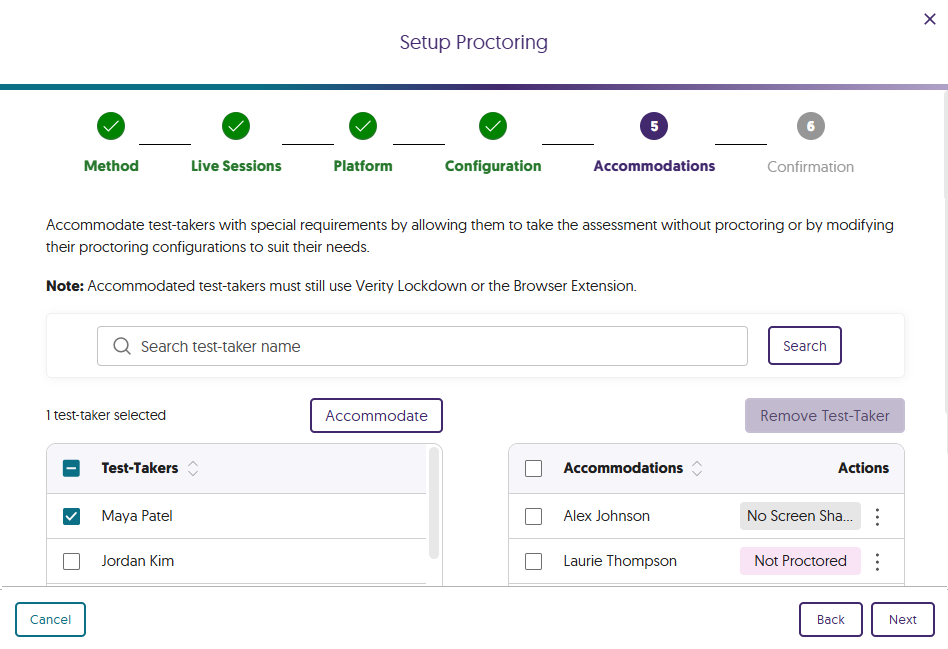Image resolution: width=948 pixels, height=649 pixels.
Task: Go to the Platform step circle
Action: 363,126
